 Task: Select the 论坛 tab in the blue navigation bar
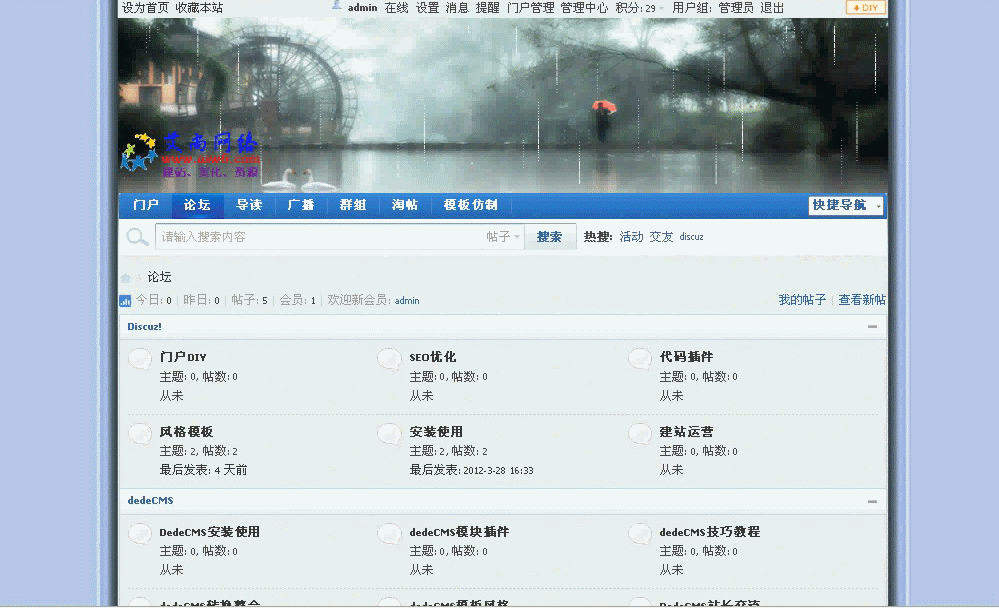pyautogui.click(x=197, y=205)
